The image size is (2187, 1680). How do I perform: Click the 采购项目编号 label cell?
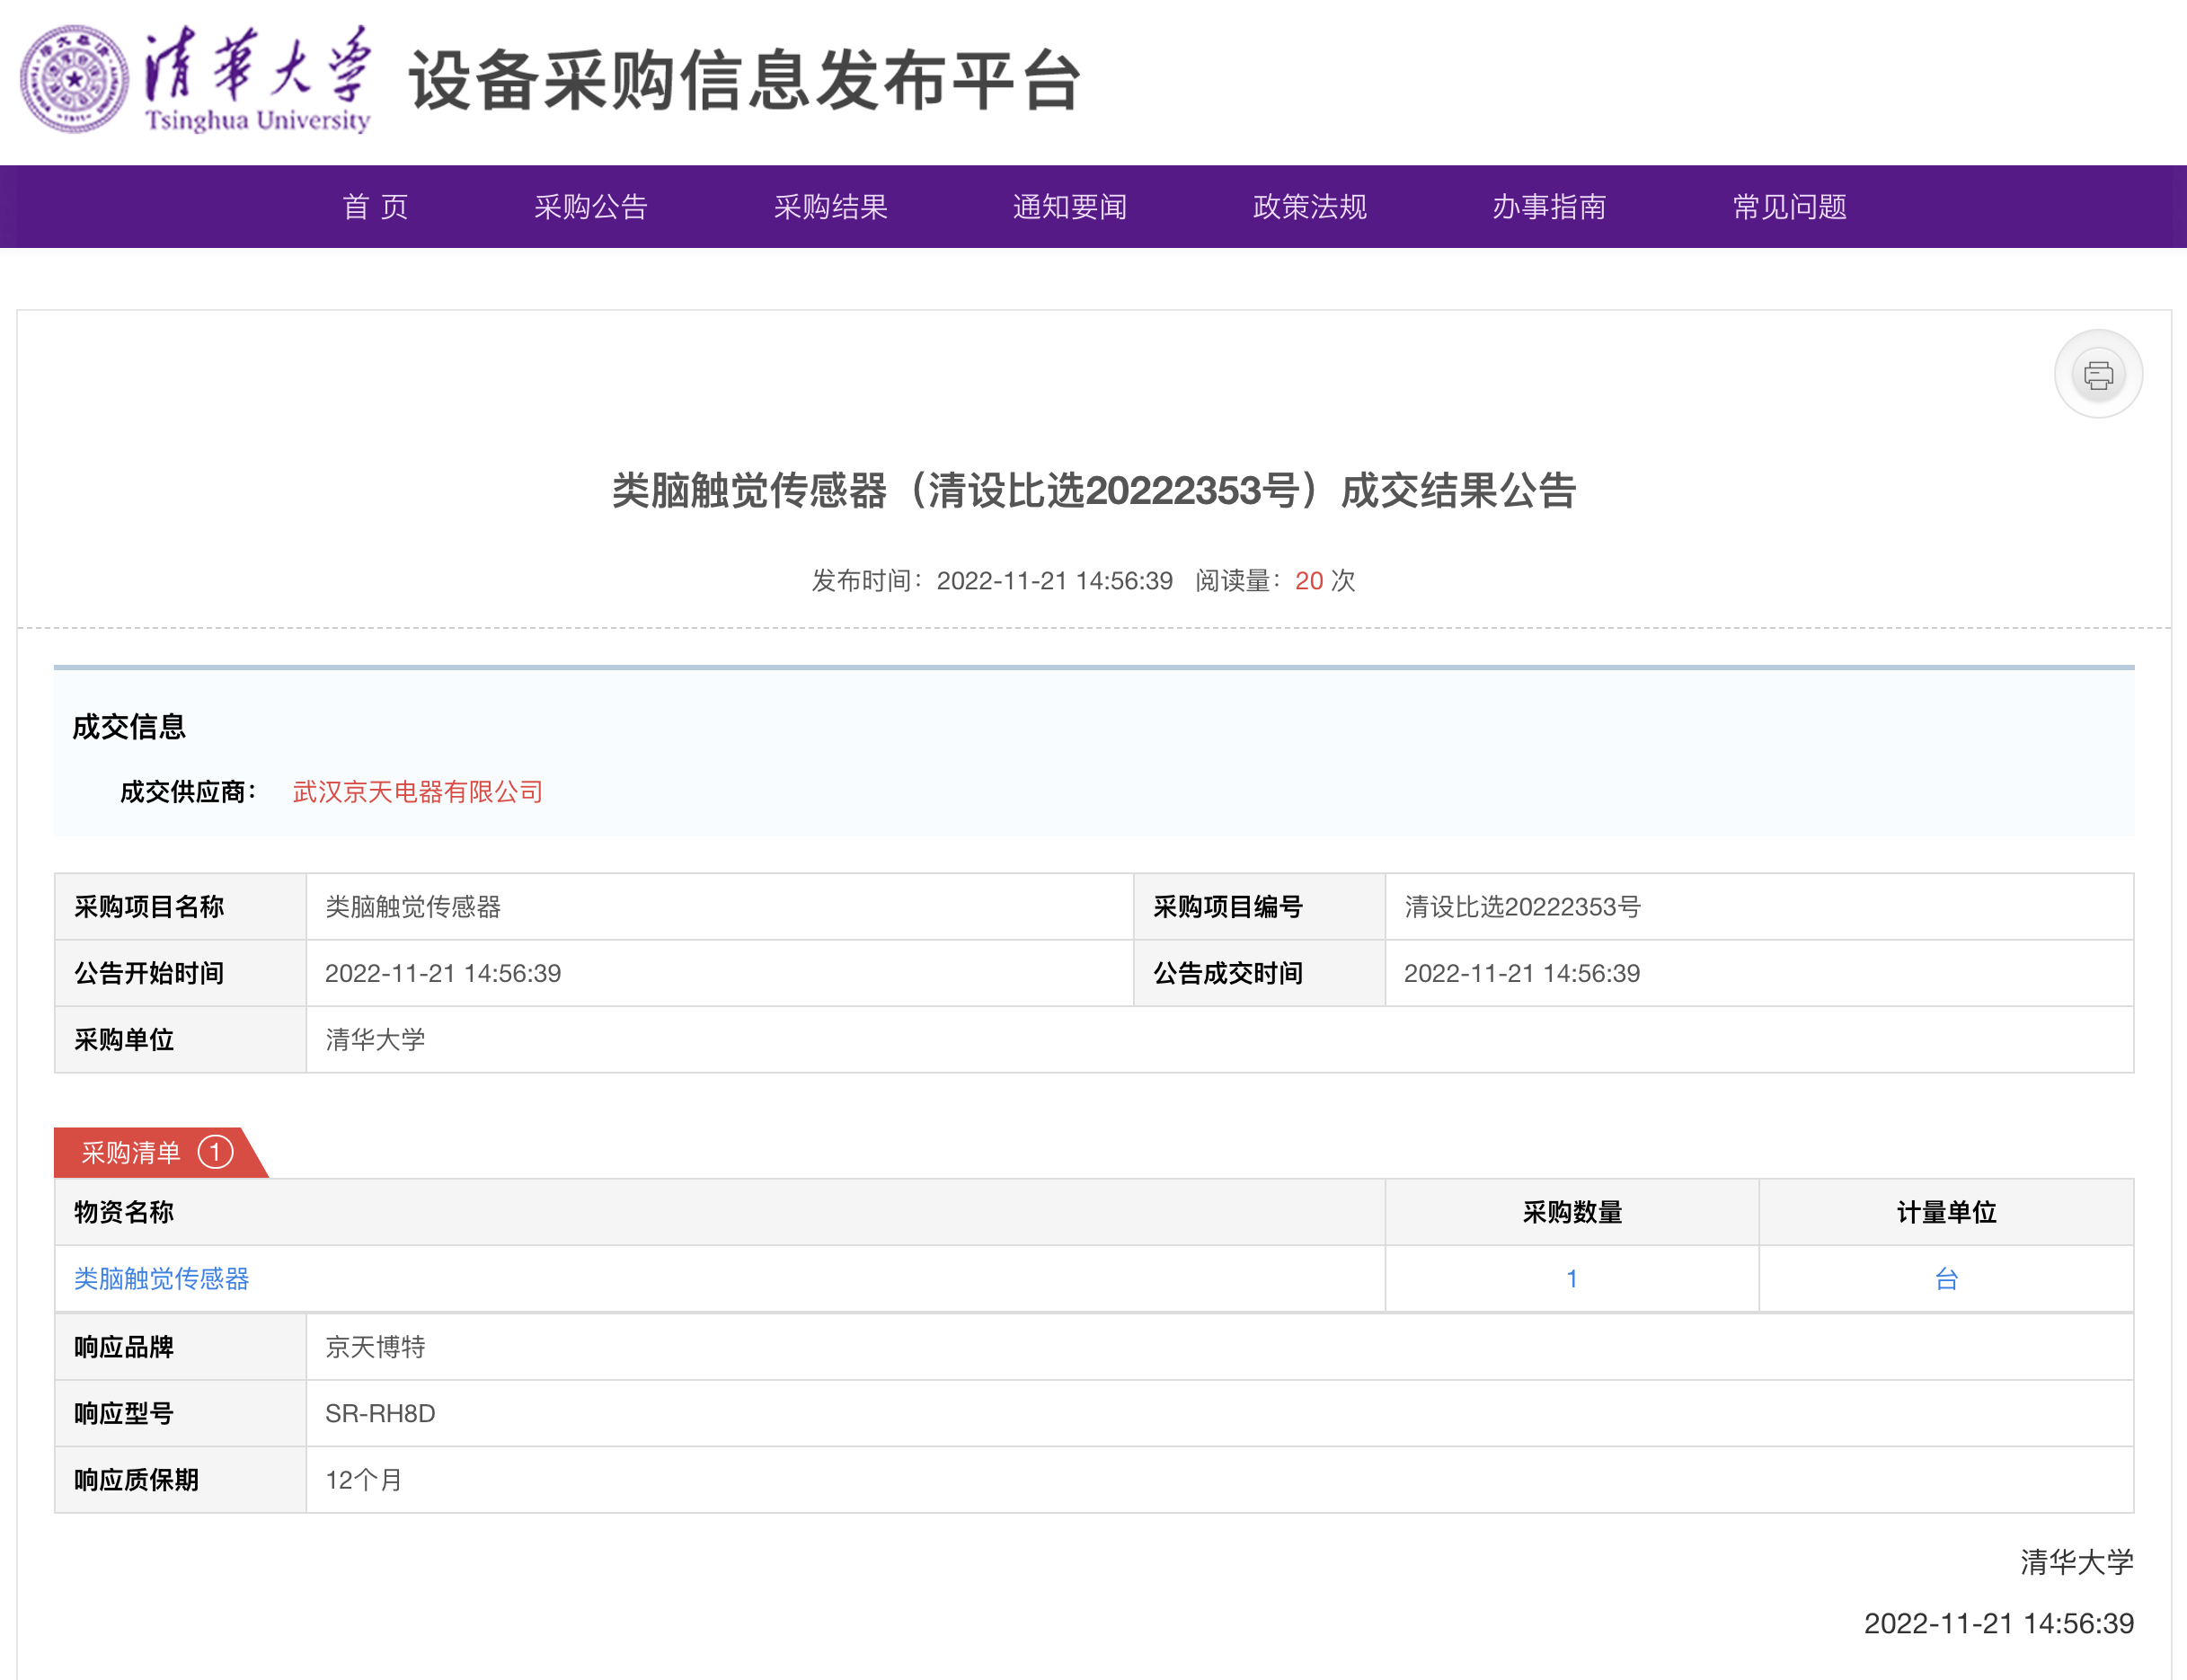pyautogui.click(x=1259, y=906)
